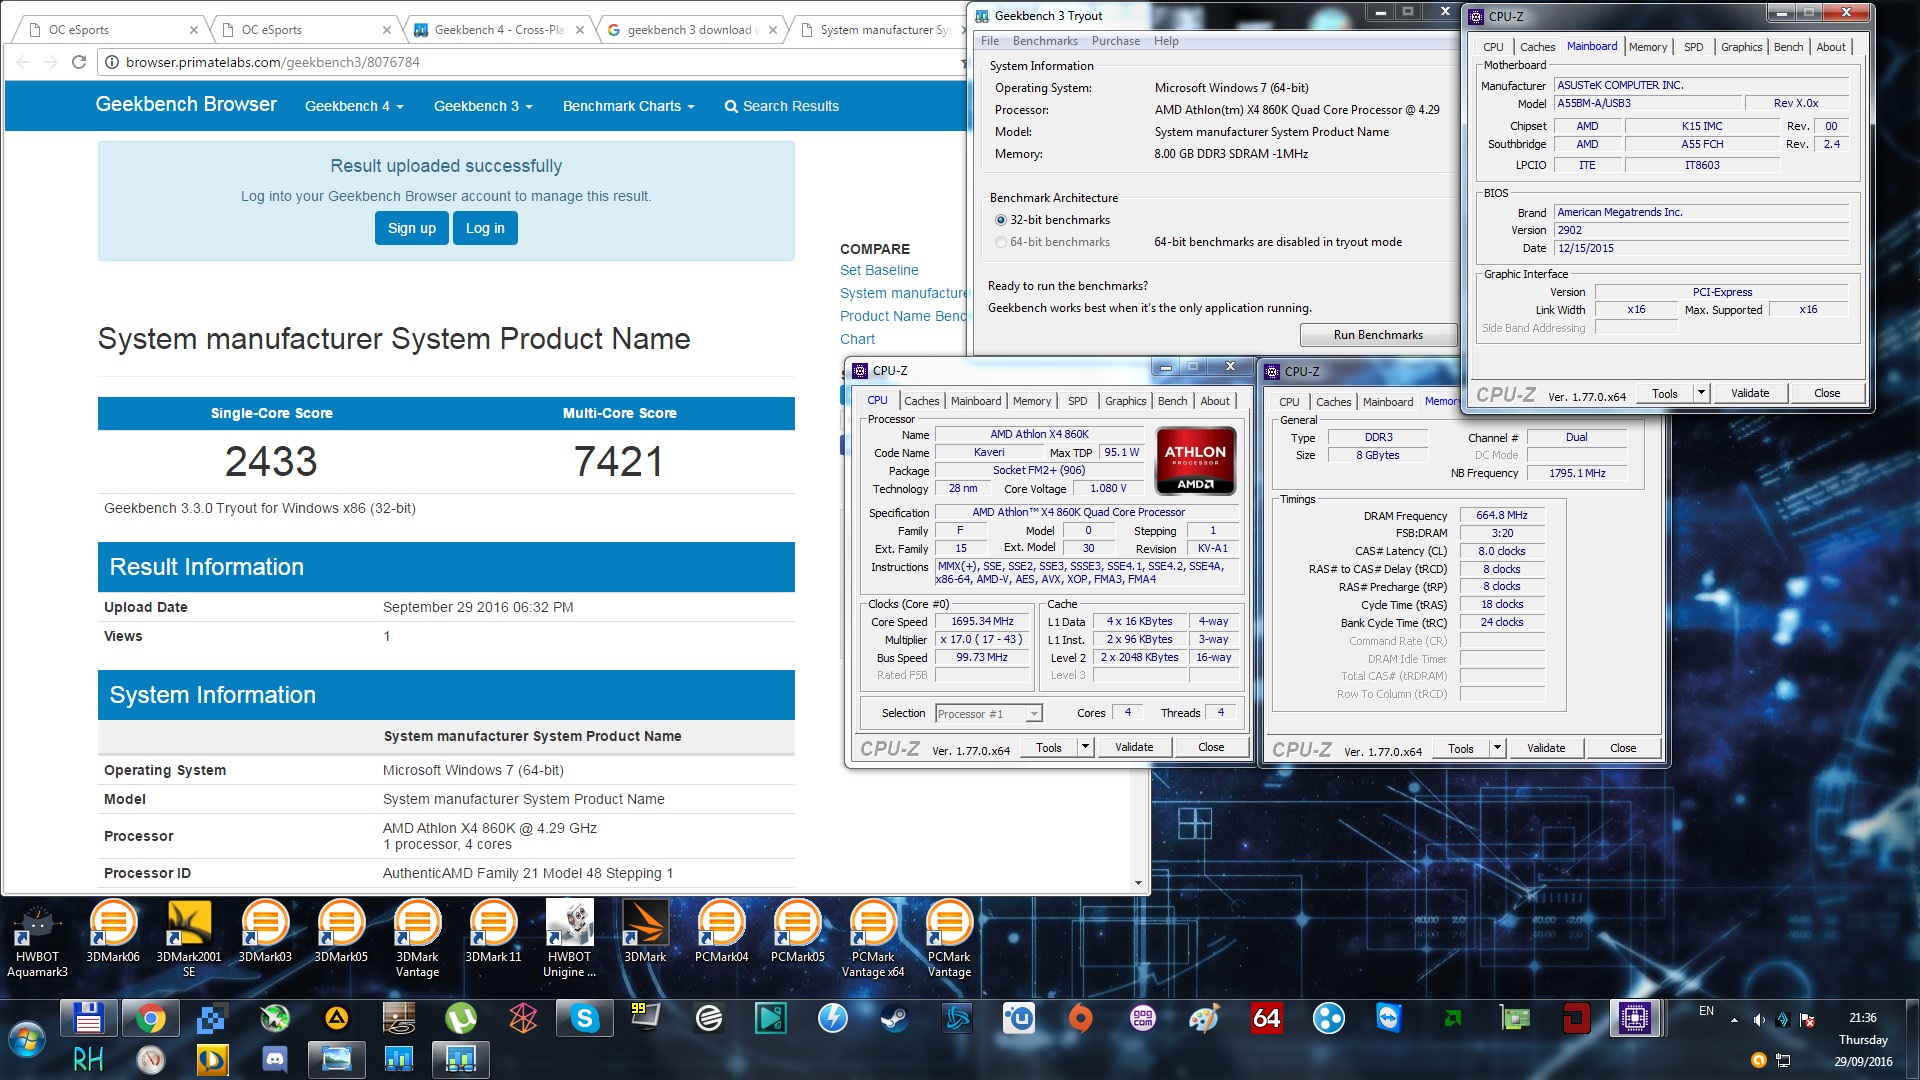The image size is (1920, 1080).
Task: Open AIDA64 taskbar icon
Action: point(1266,1019)
